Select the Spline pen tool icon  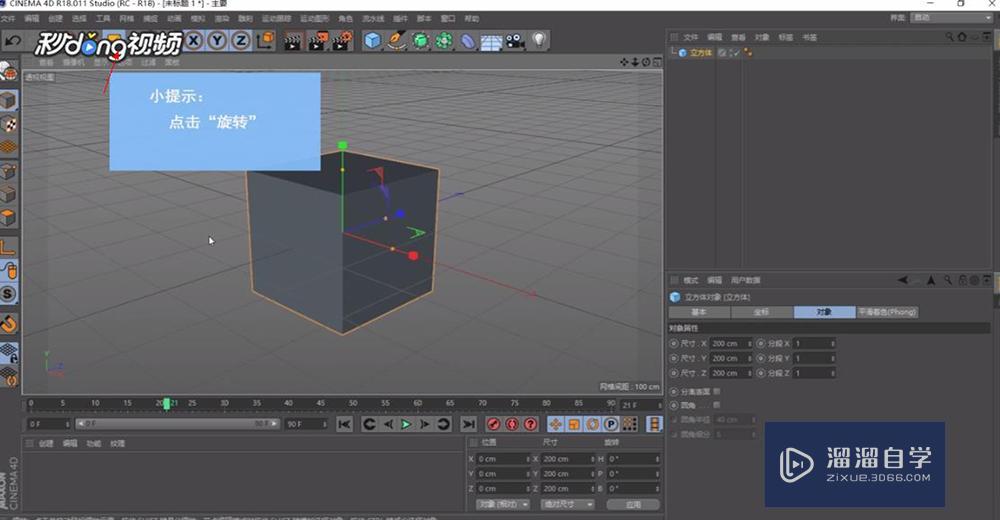(396, 41)
